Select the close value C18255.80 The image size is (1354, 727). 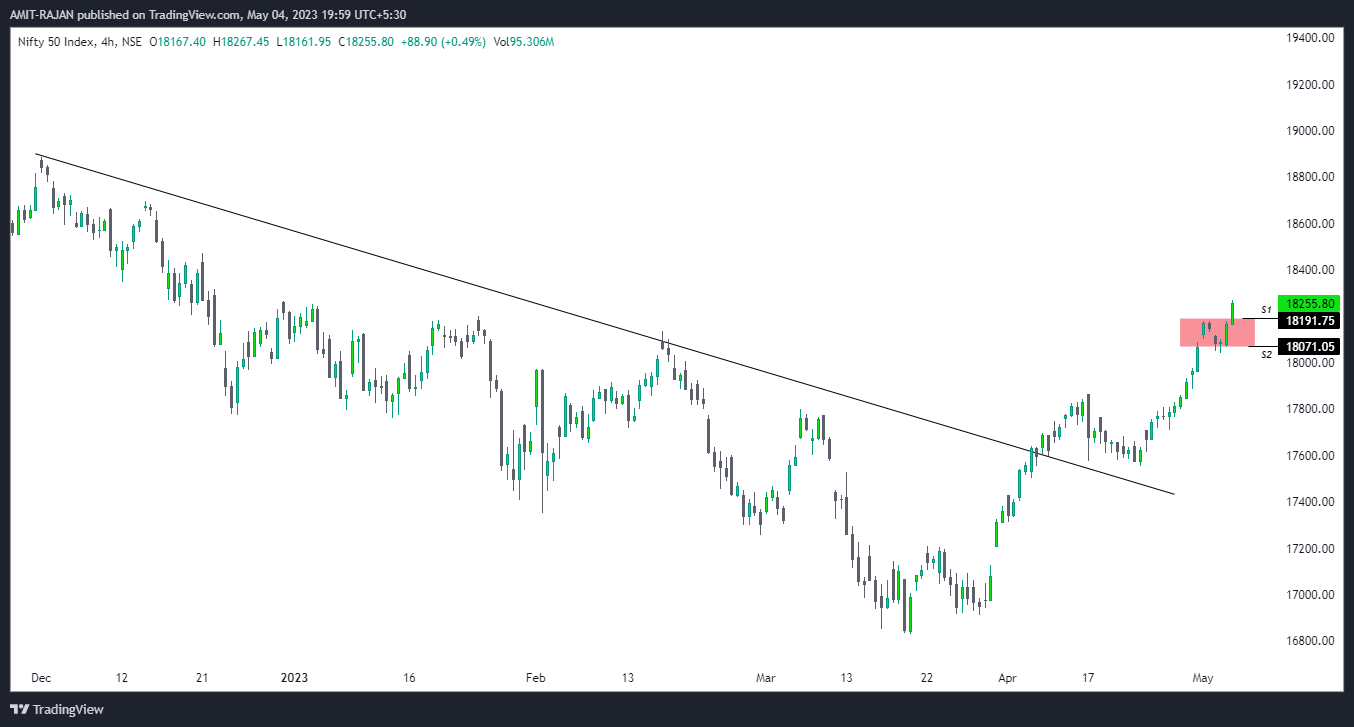[x=367, y=42]
